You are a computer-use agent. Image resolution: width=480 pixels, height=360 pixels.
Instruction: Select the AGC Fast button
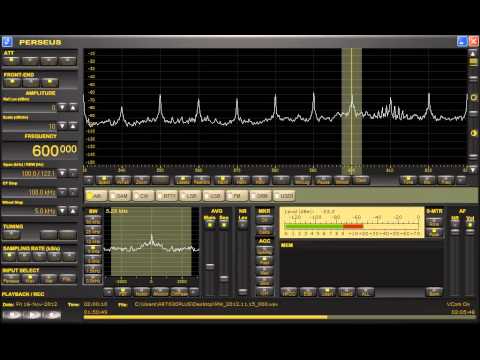[264, 261]
